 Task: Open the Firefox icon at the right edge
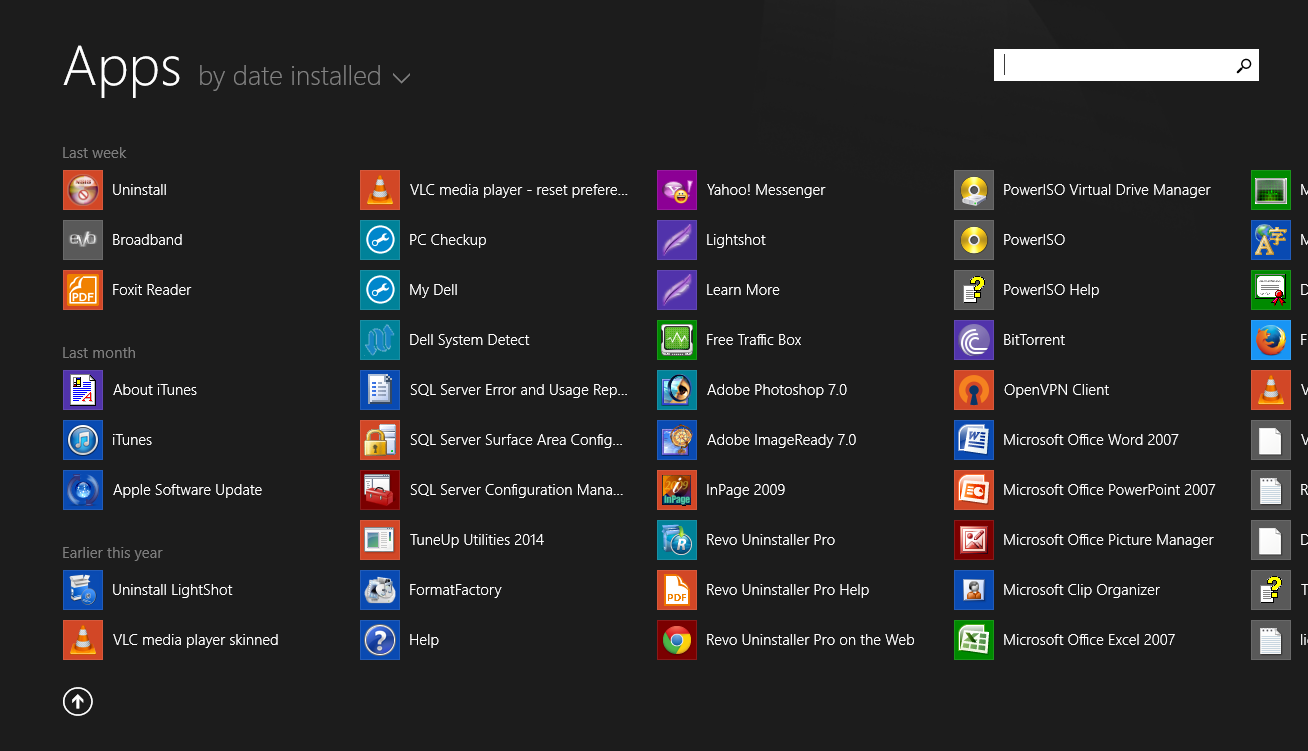(1271, 340)
